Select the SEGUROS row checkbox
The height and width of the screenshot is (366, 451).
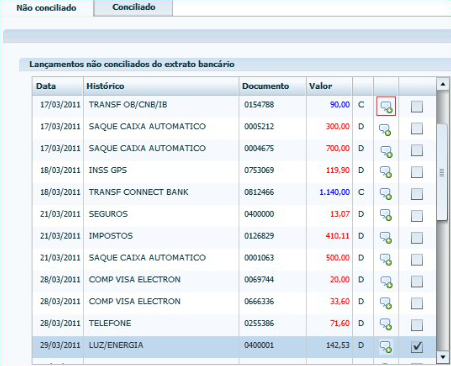(x=417, y=216)
